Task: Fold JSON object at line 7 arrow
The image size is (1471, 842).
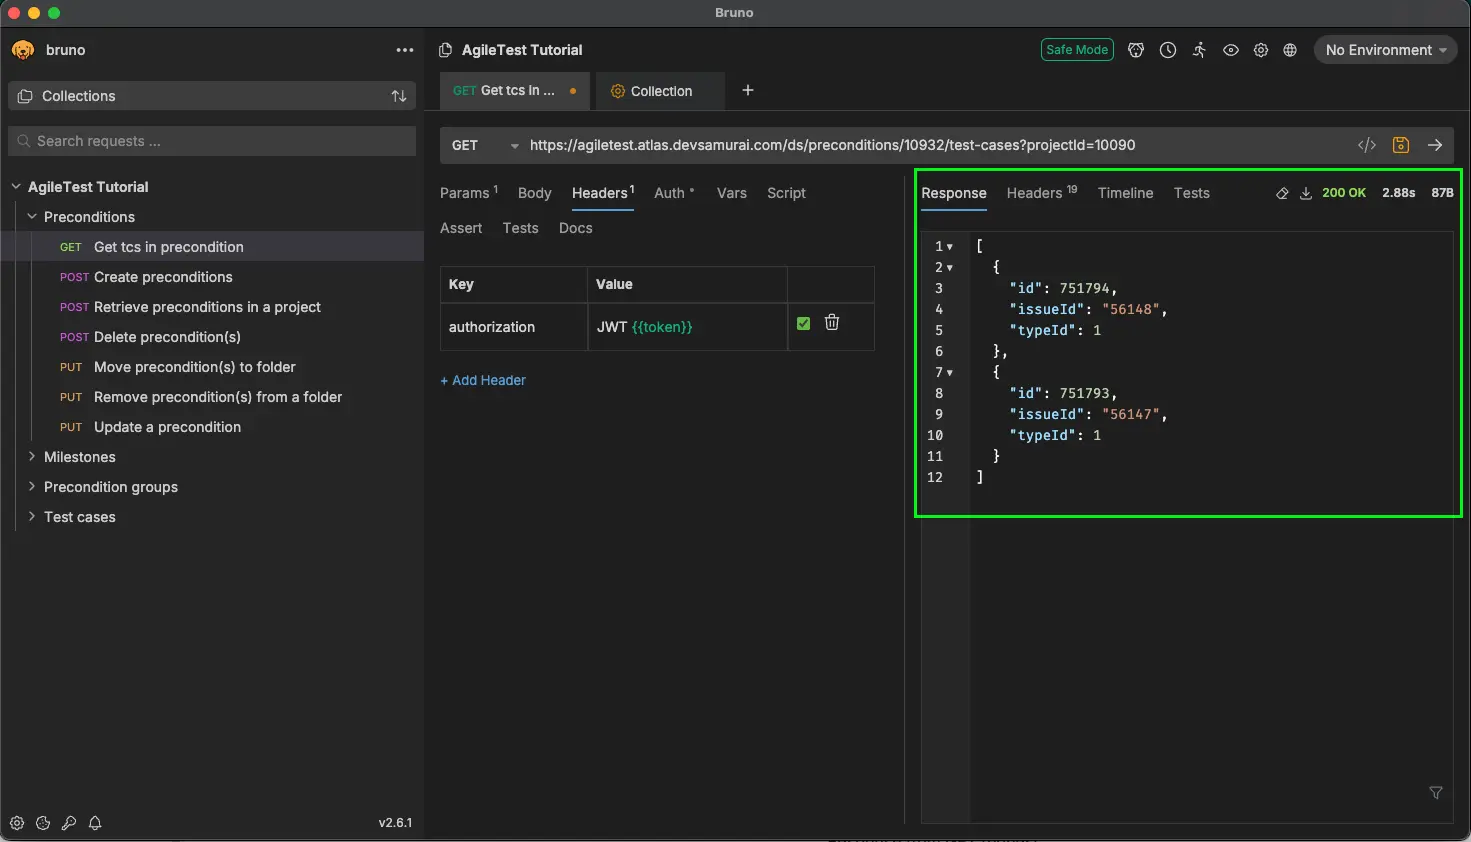Action: [950, 372]
